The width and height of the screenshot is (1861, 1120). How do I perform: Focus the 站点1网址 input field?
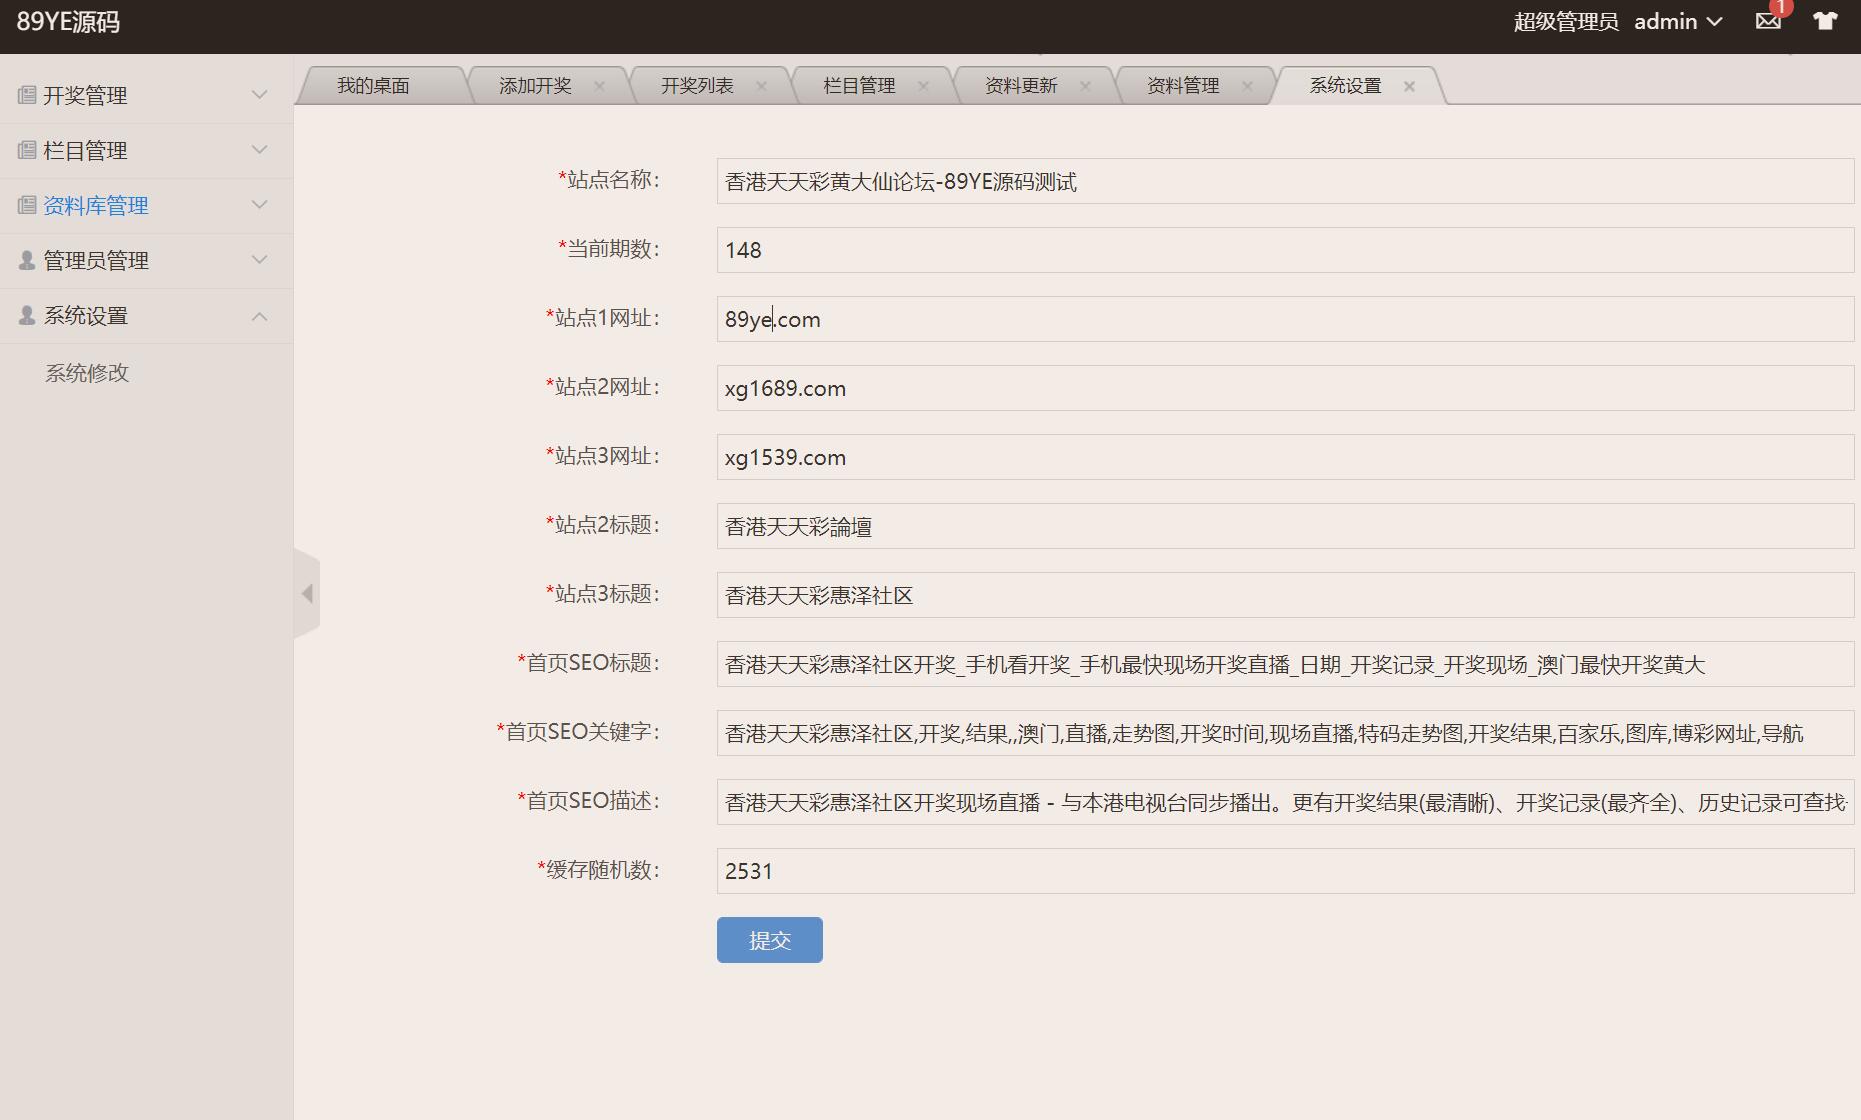[1285, 319]
